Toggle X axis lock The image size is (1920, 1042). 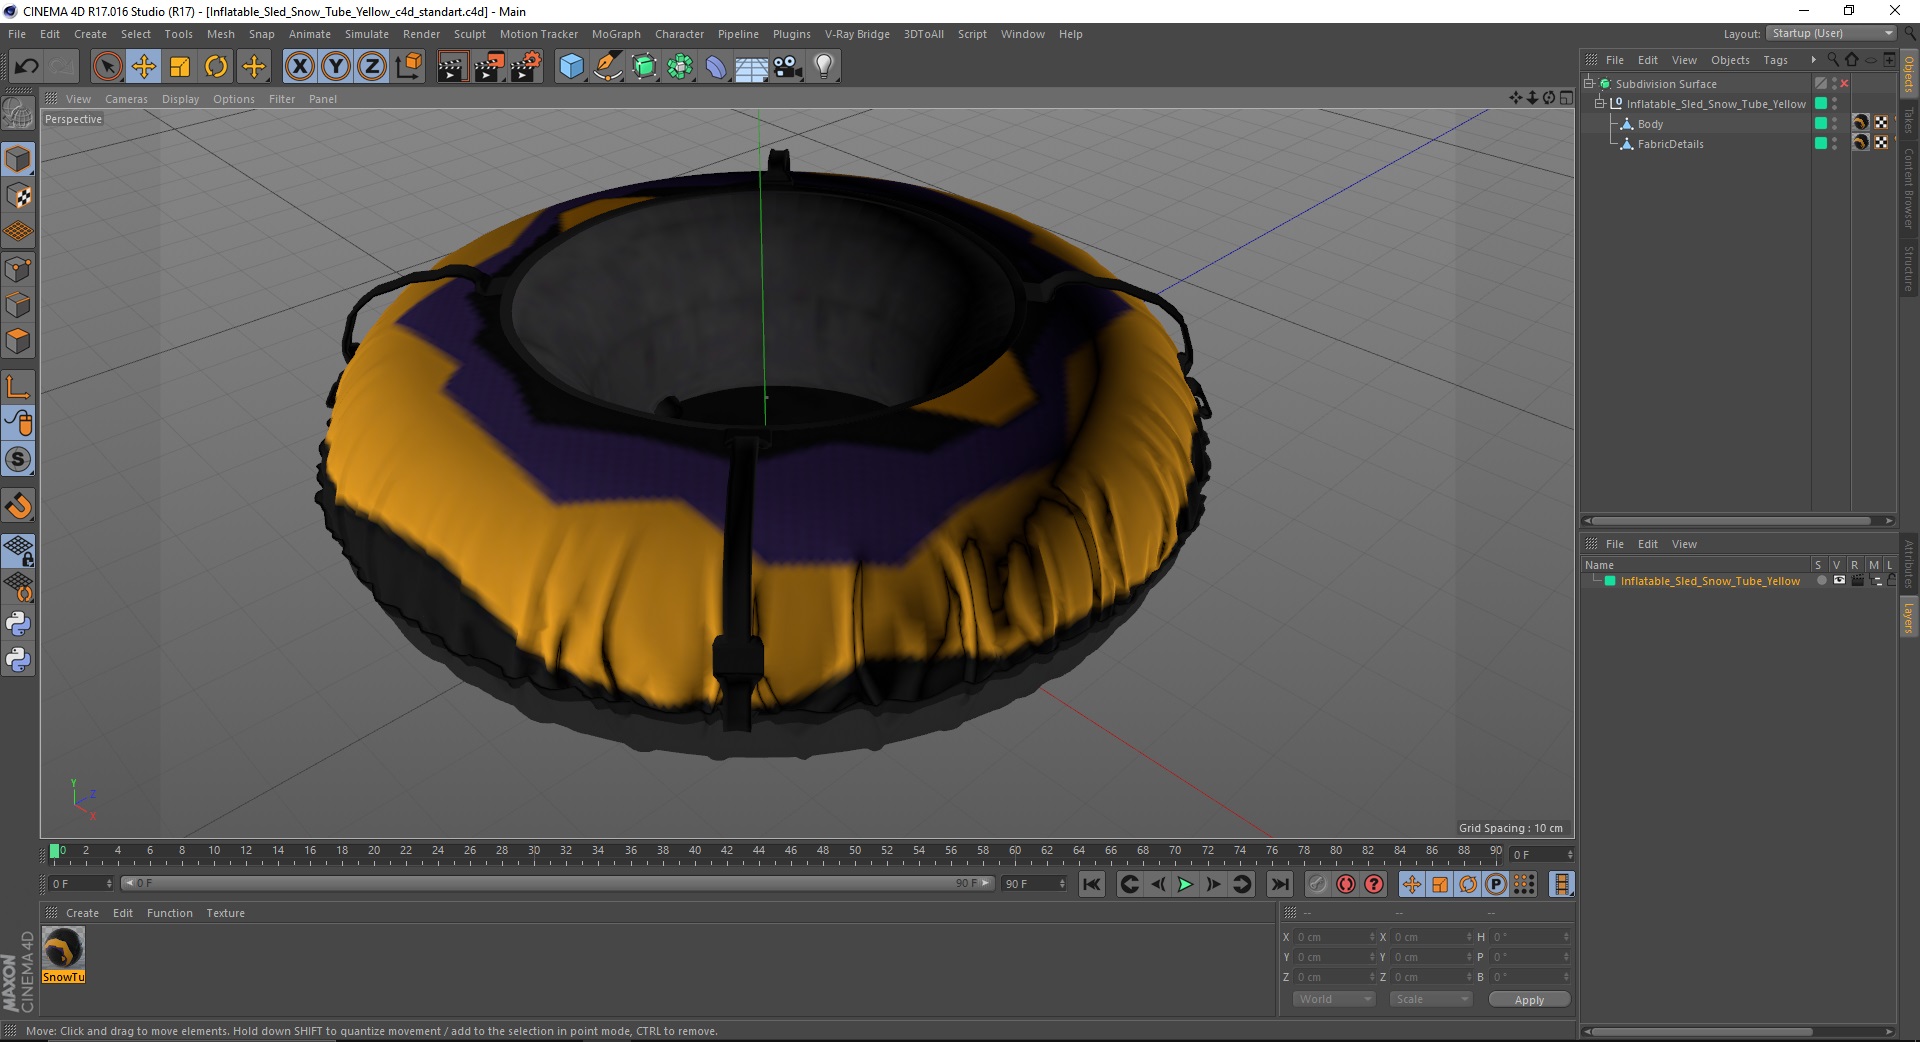pyautogui.click(x=299, y=67)
